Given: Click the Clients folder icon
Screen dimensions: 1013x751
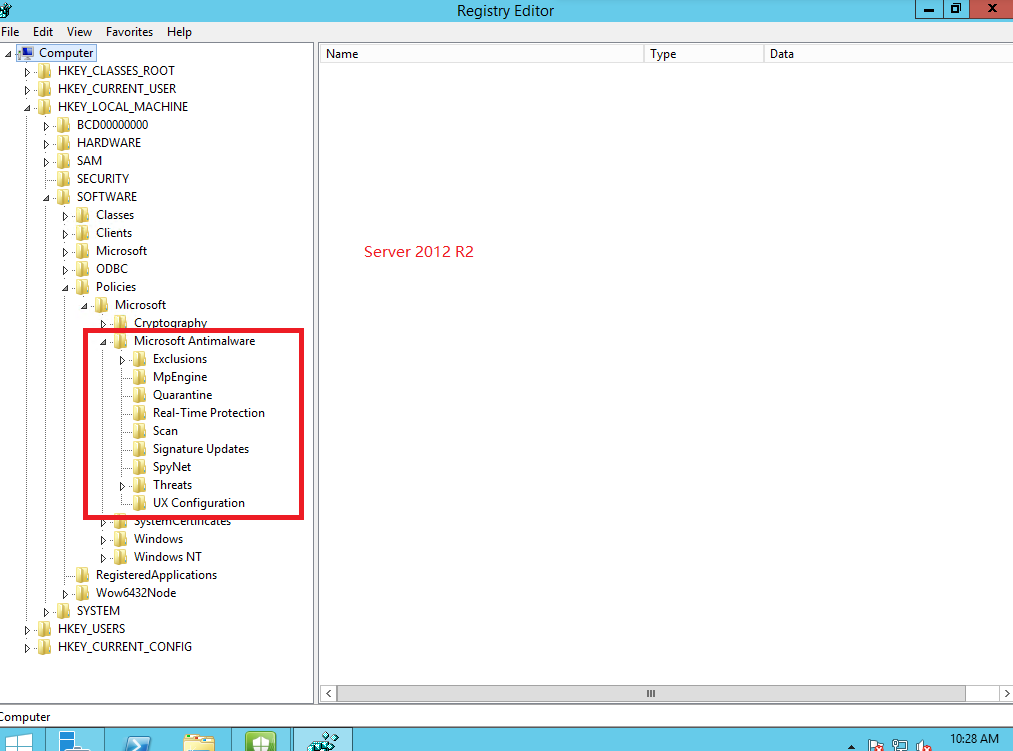Looking at the screenshot, I should [82, 233].
